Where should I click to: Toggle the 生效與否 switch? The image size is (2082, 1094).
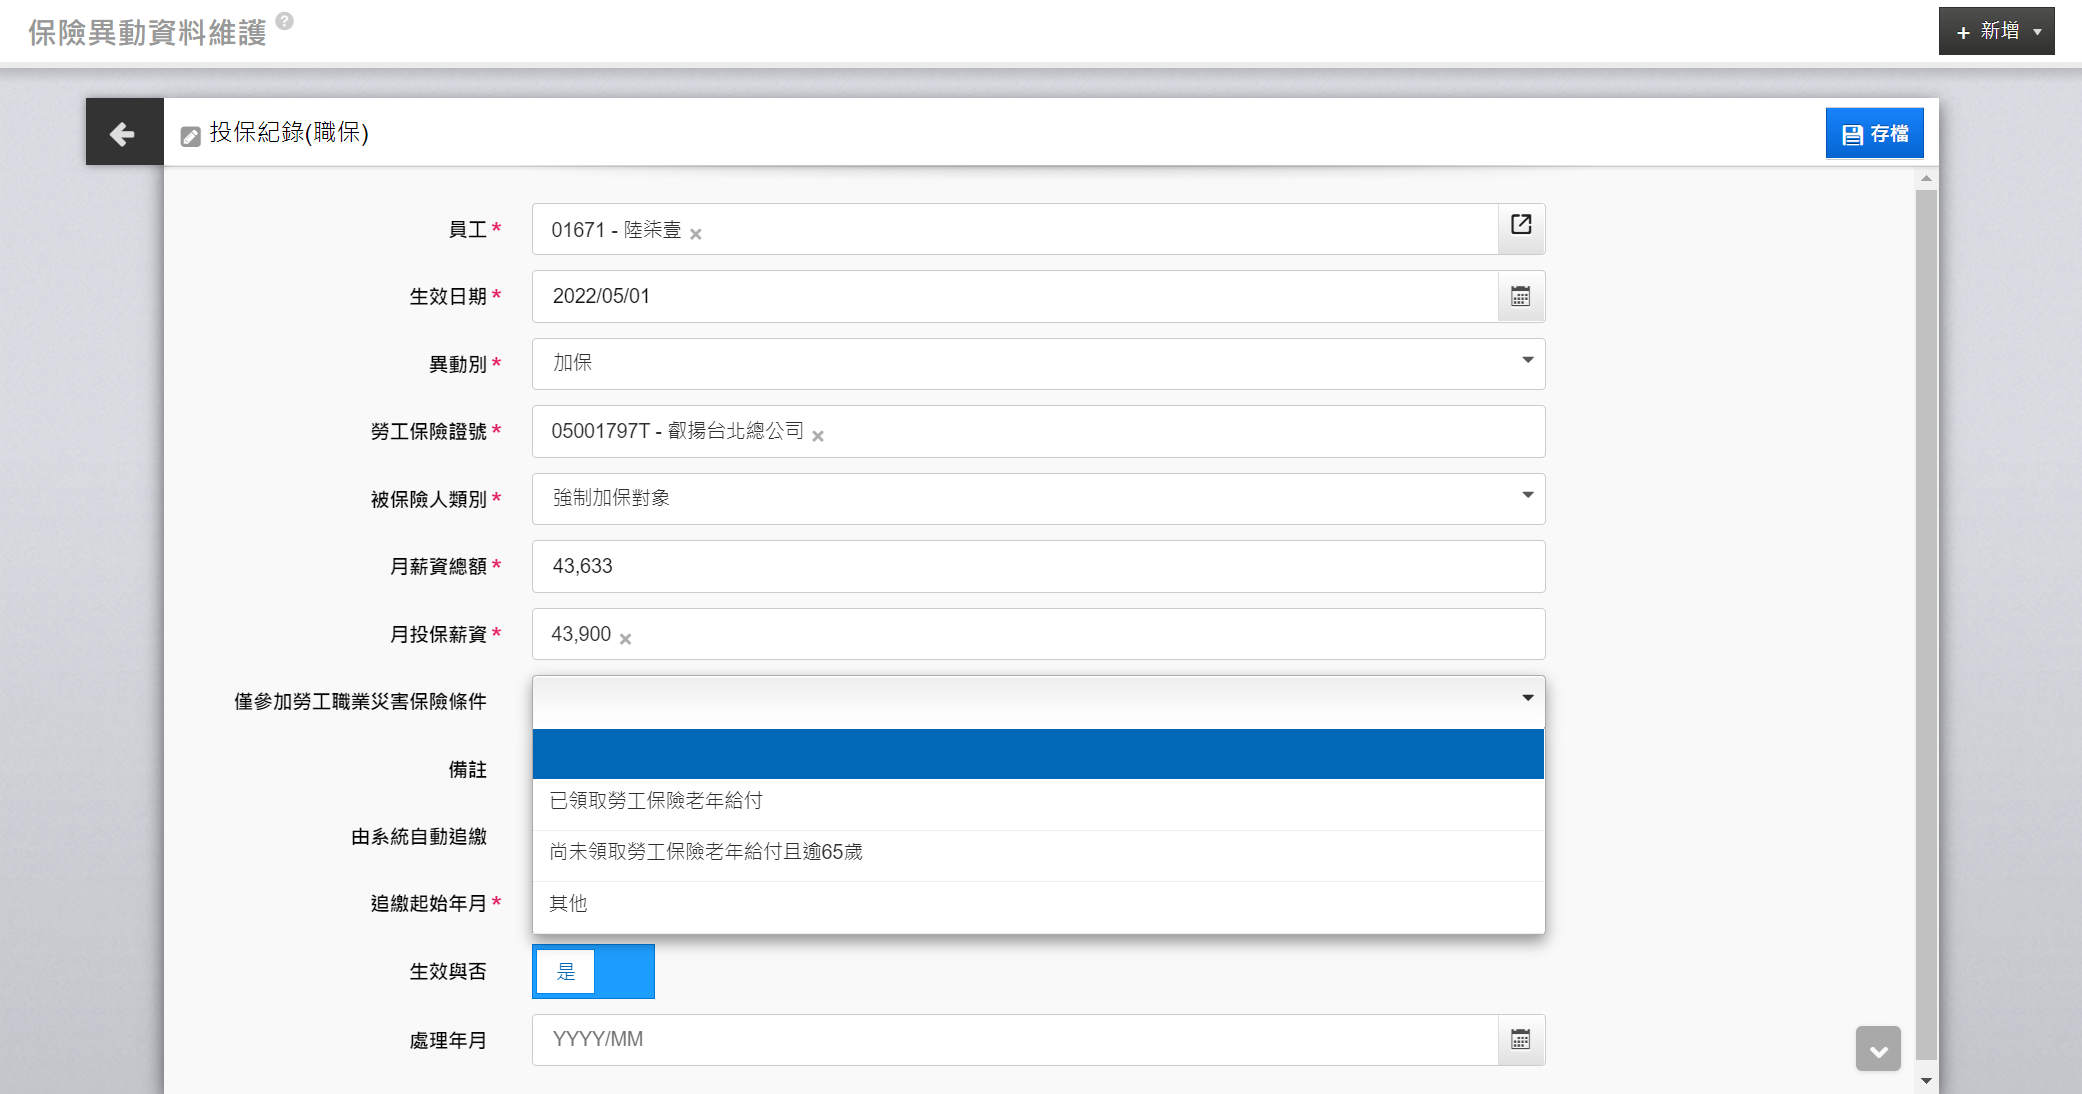[593, 972]
